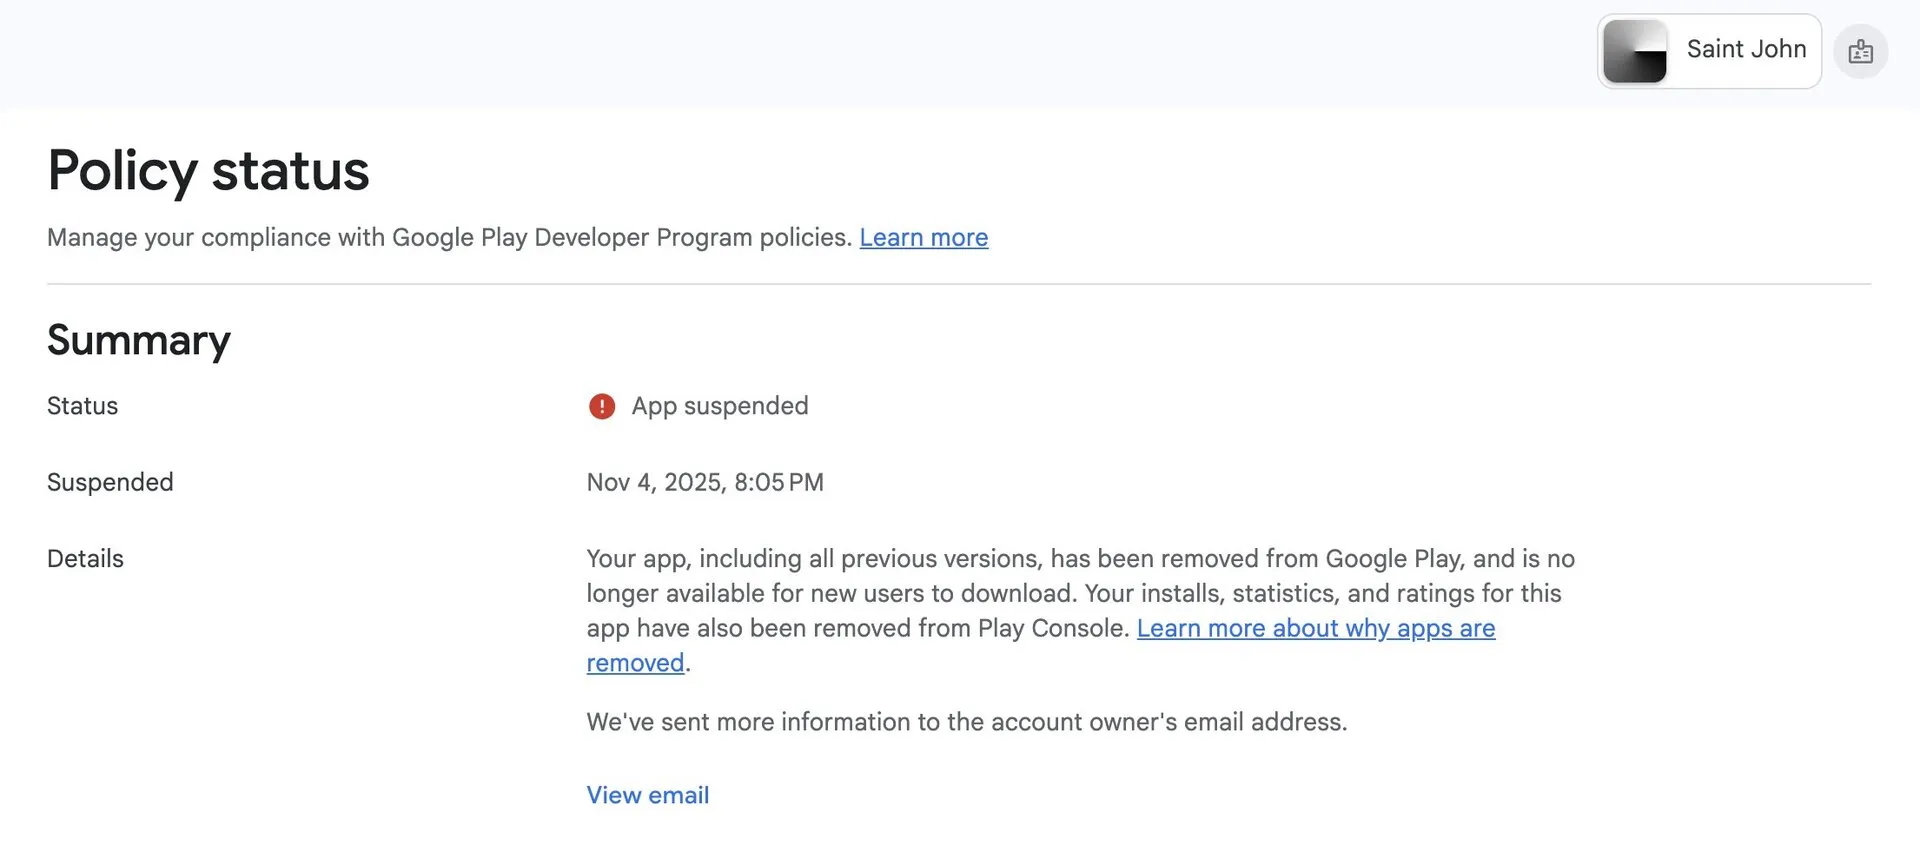Click the Saint John account avatar
This screenshot has height=865, width=1920.
click(x=1635, y=51)
